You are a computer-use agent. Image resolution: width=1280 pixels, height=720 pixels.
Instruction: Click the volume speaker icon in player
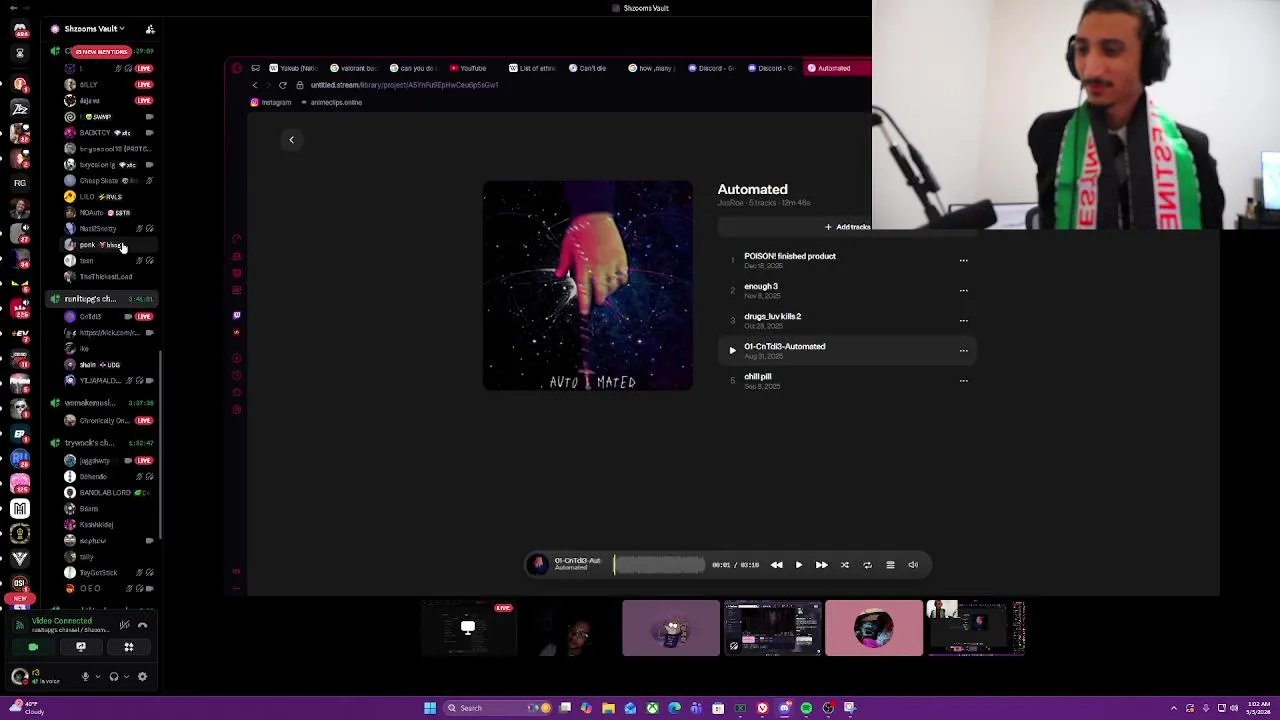click(x=913, y=565)
